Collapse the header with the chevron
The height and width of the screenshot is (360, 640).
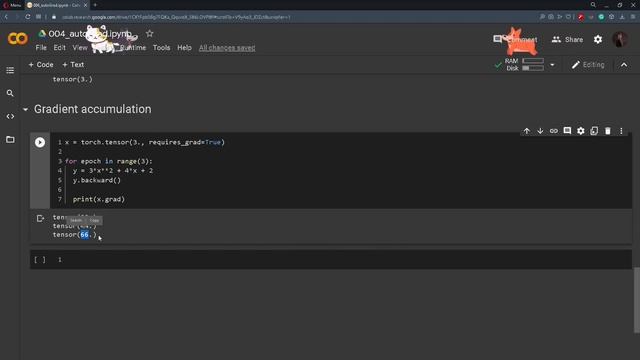[624, 65]
